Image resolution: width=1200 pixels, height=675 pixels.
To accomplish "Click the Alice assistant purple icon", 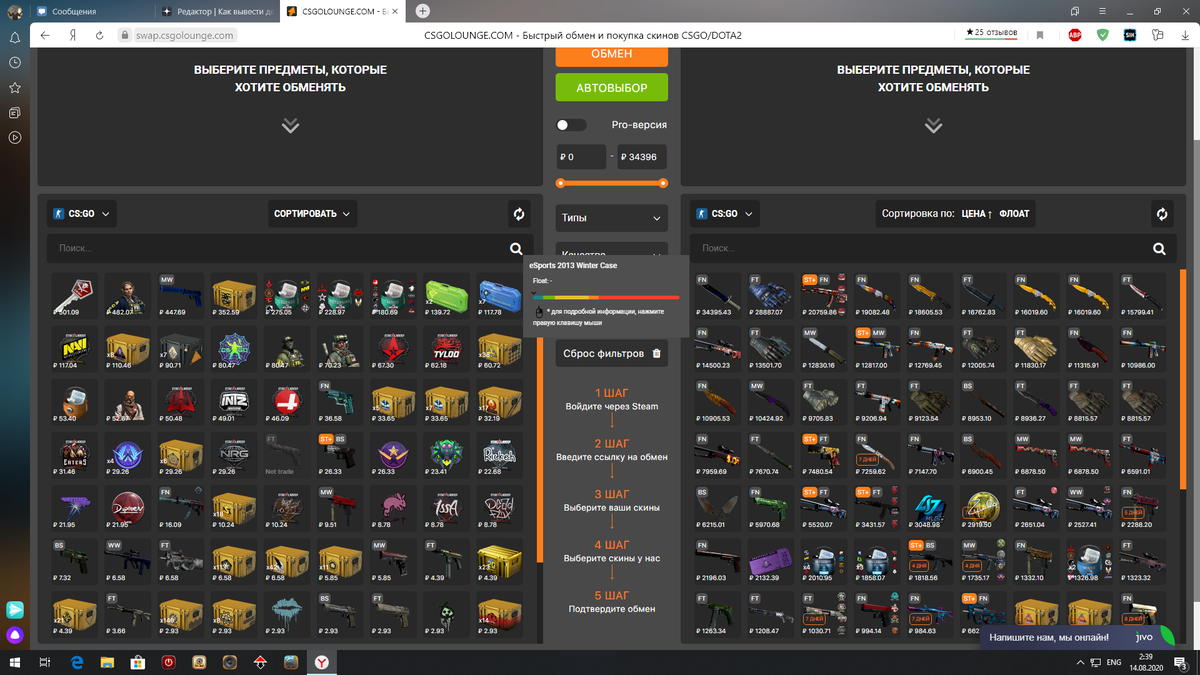I will [15, 634].
